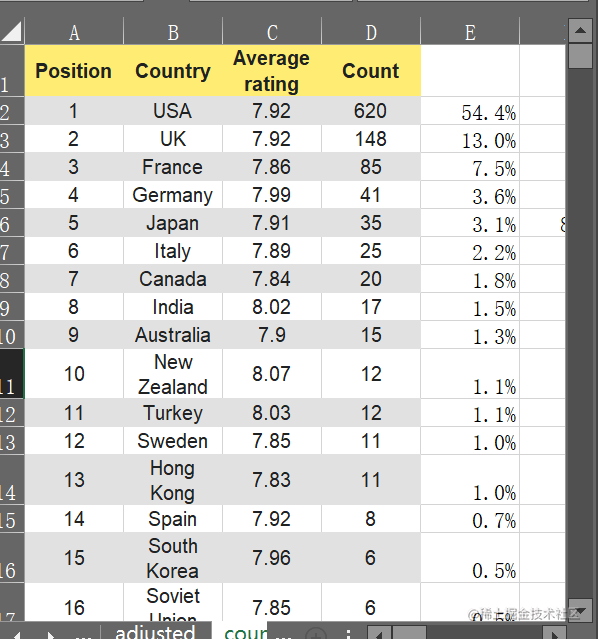This screenshot has height=639, width=598.
Task: Select the Average rating header cell
Action: (x=272, y=71)
